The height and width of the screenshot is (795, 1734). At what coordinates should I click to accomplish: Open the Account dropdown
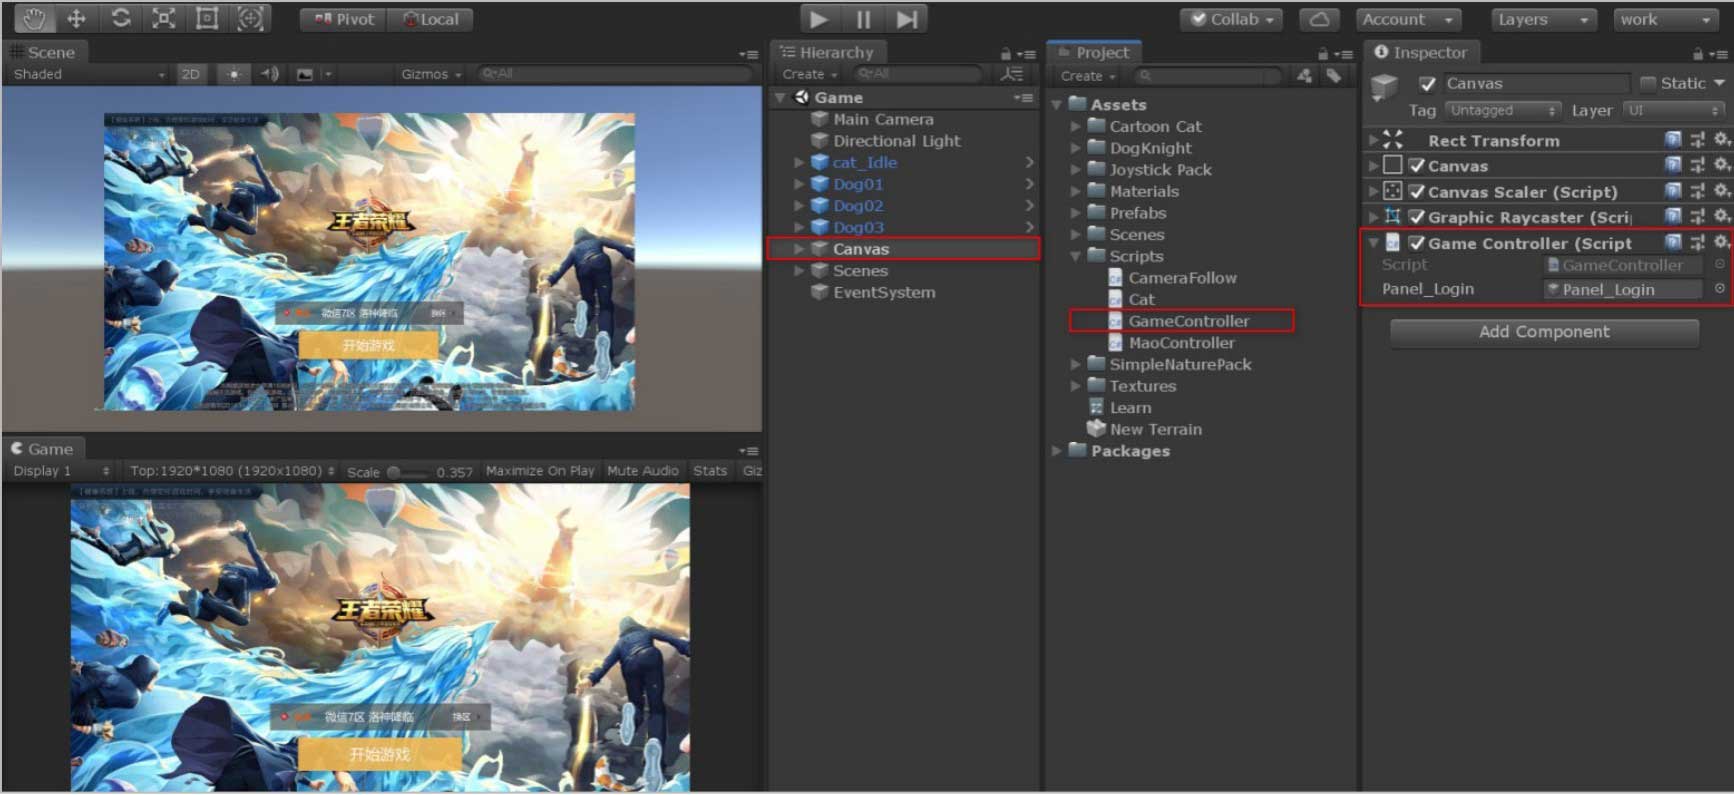(x=1408, y=19)
